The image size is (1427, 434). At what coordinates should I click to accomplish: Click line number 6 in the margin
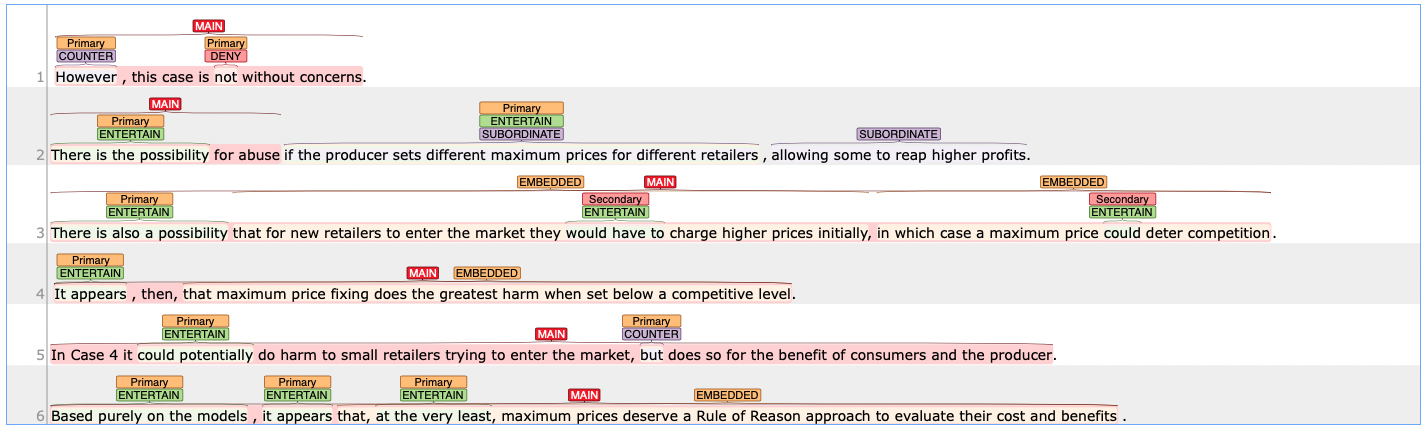click(40, 416)
